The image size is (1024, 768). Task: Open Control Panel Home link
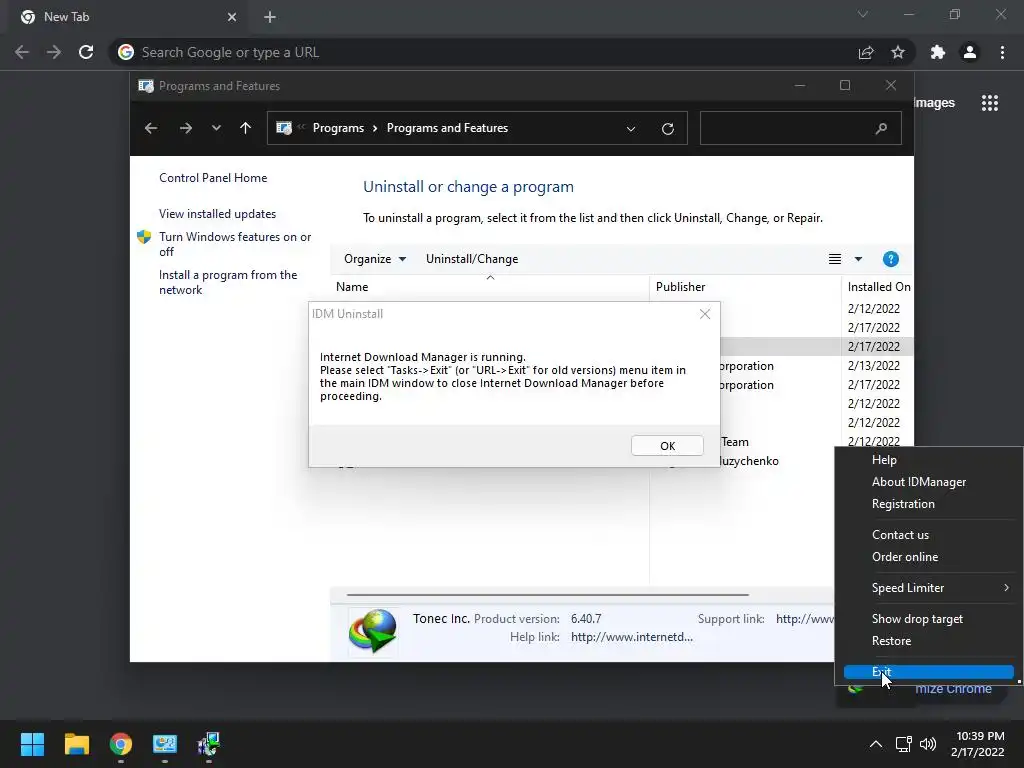coord(213,178)
